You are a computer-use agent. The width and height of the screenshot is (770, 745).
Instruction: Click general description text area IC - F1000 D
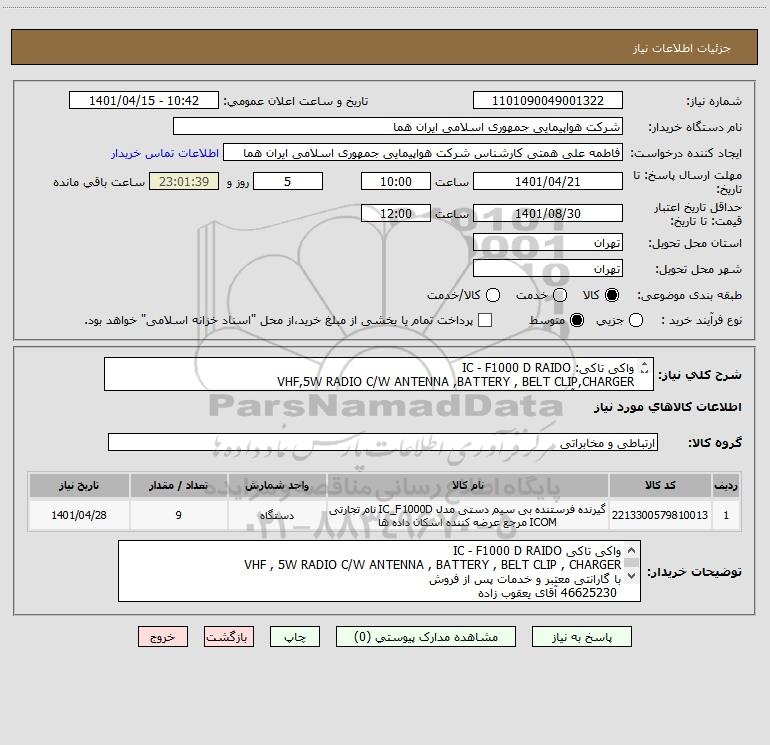tap(379, 374)
